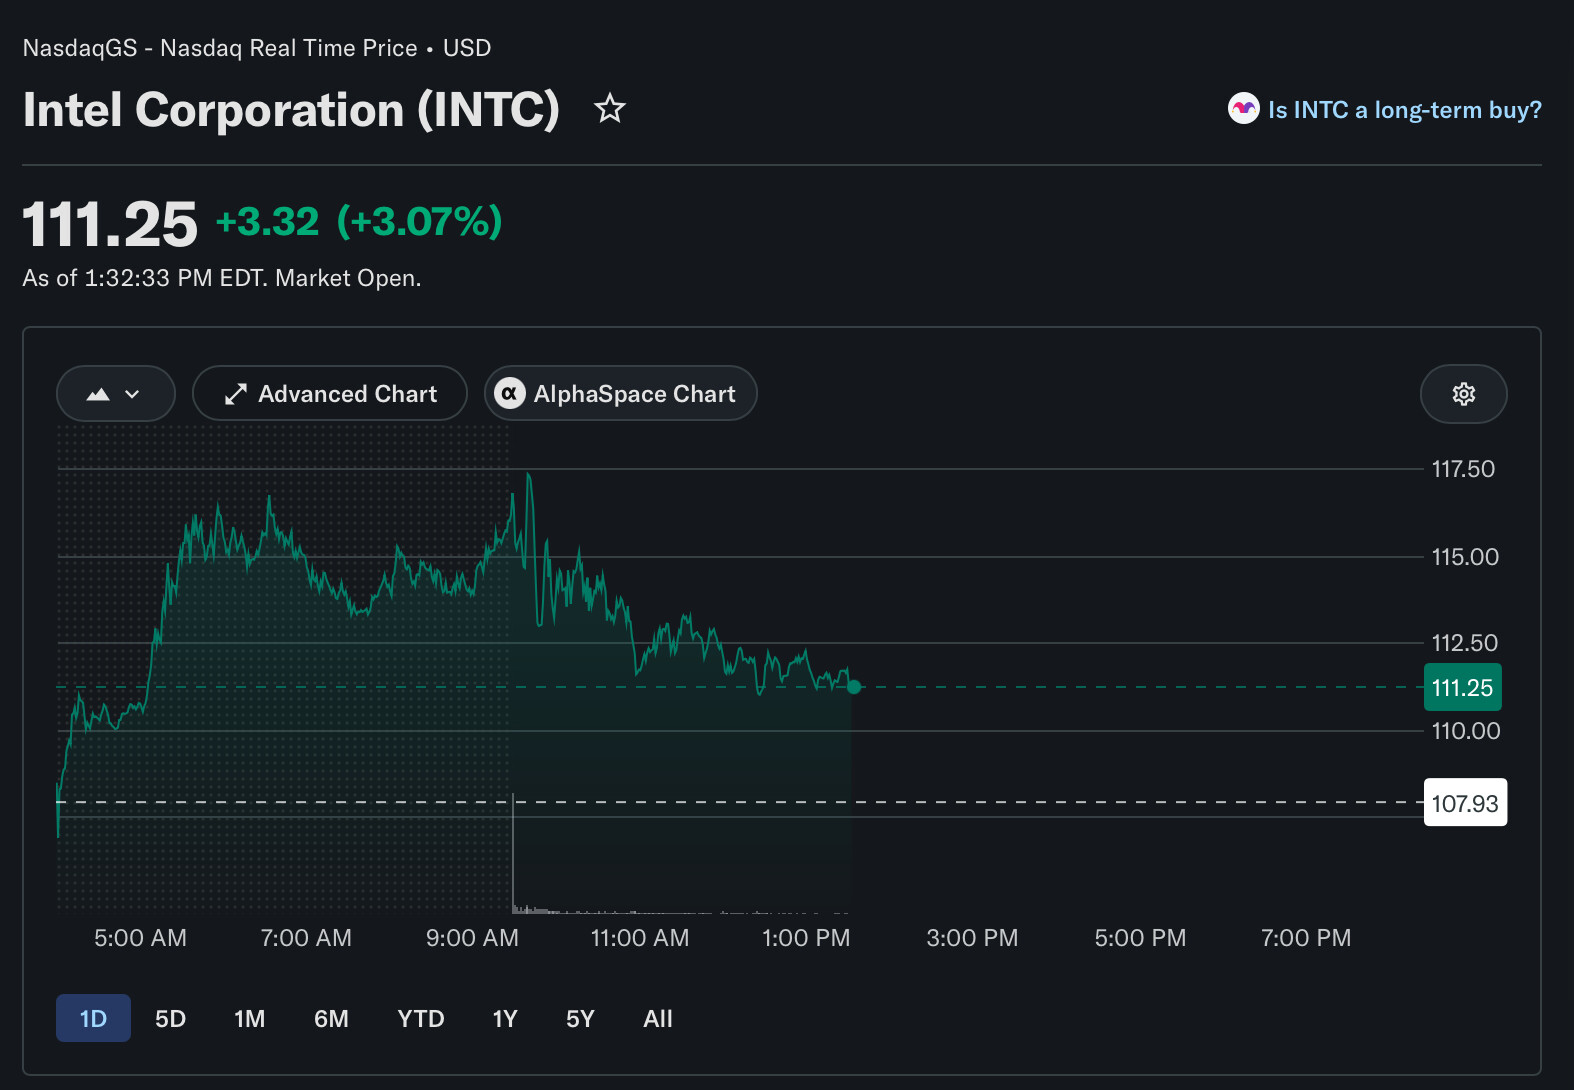The image size is (1574, 1090).
Task: Click the Advanced Chart expand arrows icon
Action: pyautogui.click(x=236, y=394)
